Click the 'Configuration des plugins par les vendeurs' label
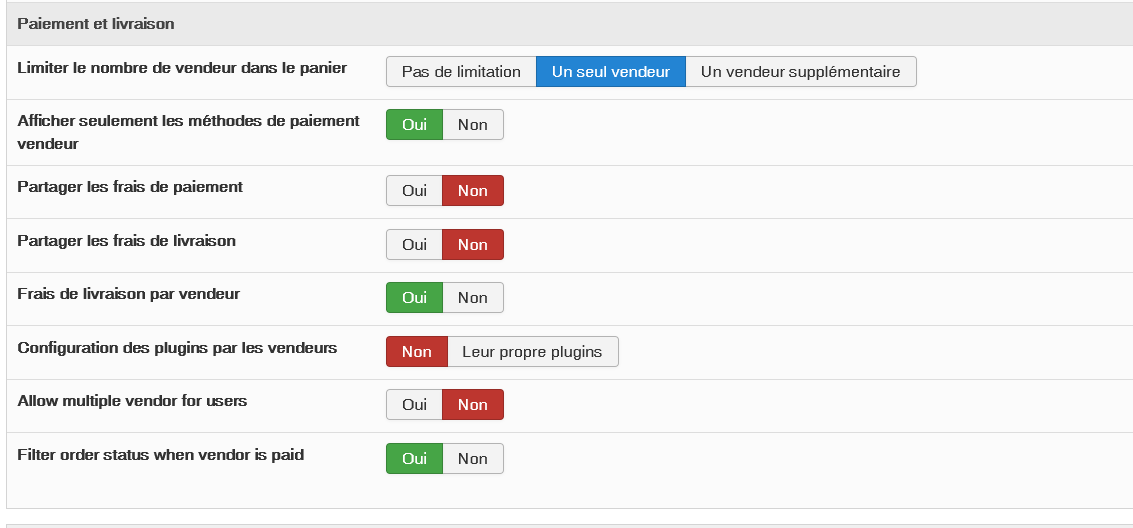 pos(177,348)
